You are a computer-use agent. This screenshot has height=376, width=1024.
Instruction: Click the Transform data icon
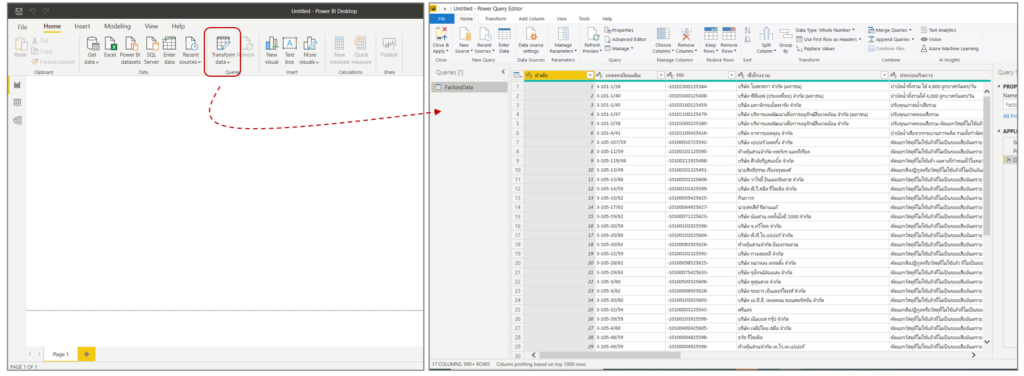tap(223, 43)
